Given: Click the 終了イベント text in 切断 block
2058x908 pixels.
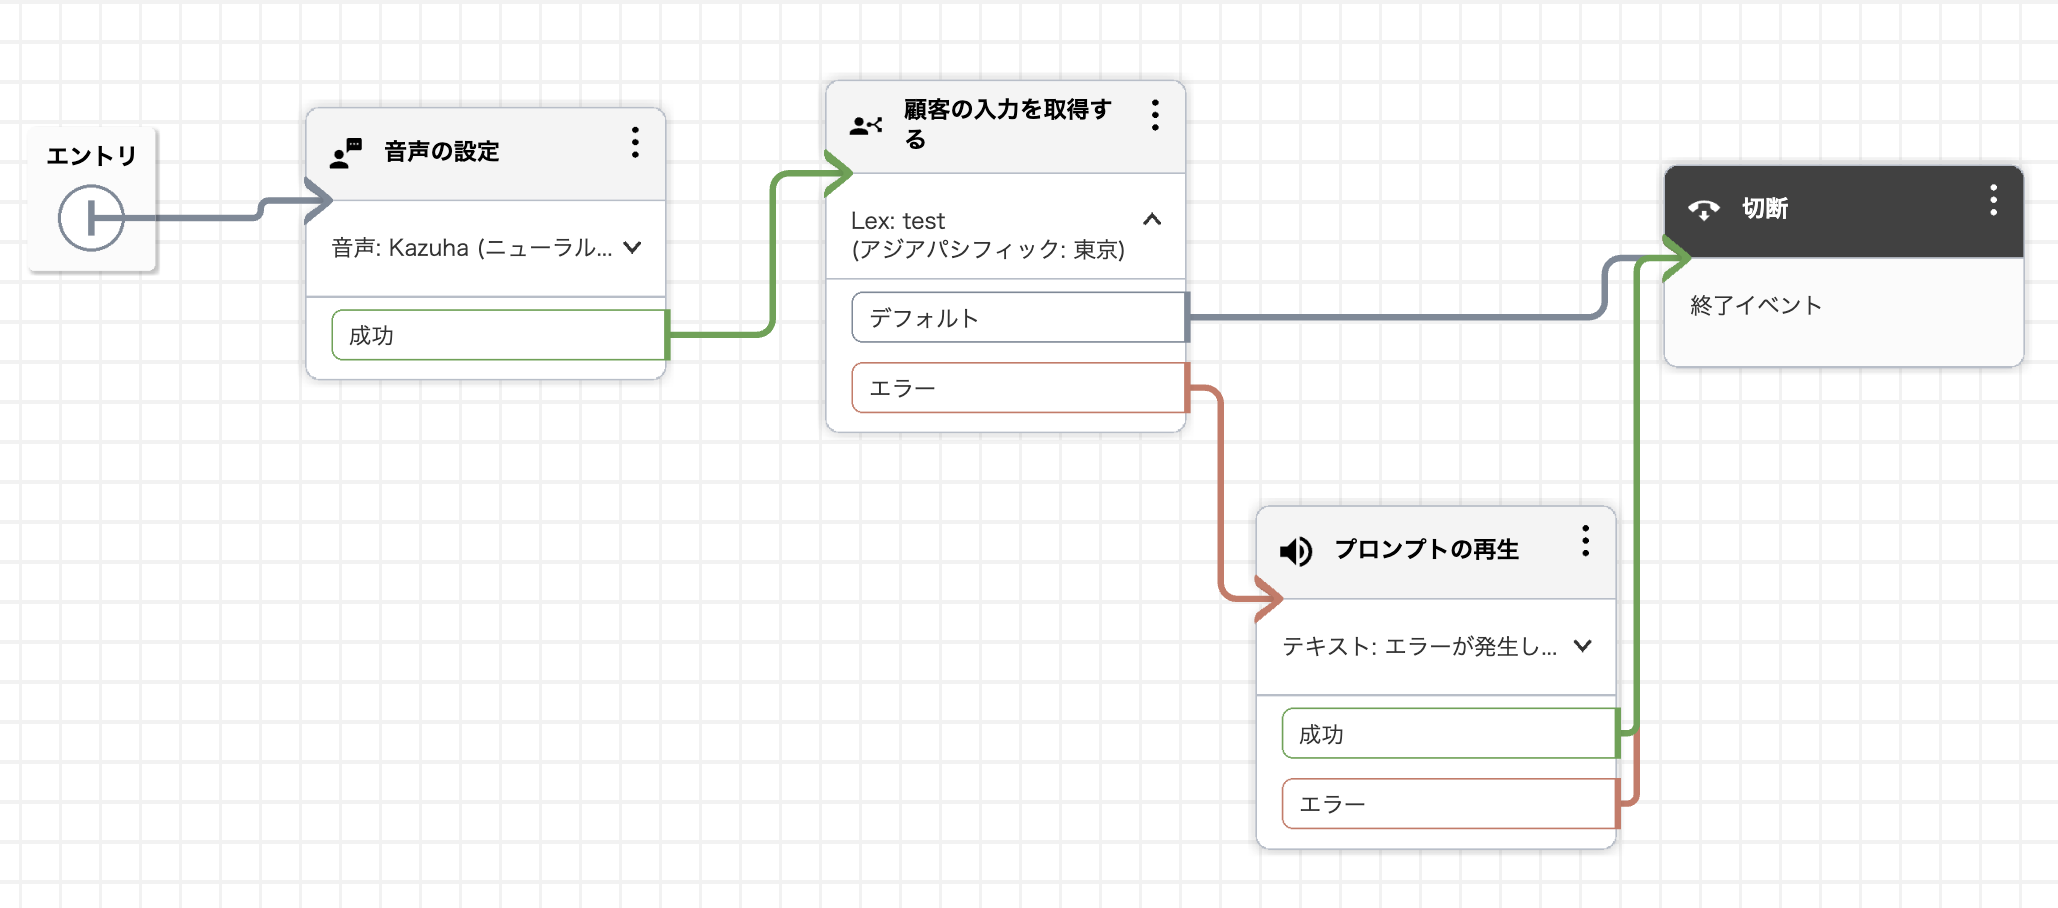Looking at the screenshot, I should tap(1756, 306).
